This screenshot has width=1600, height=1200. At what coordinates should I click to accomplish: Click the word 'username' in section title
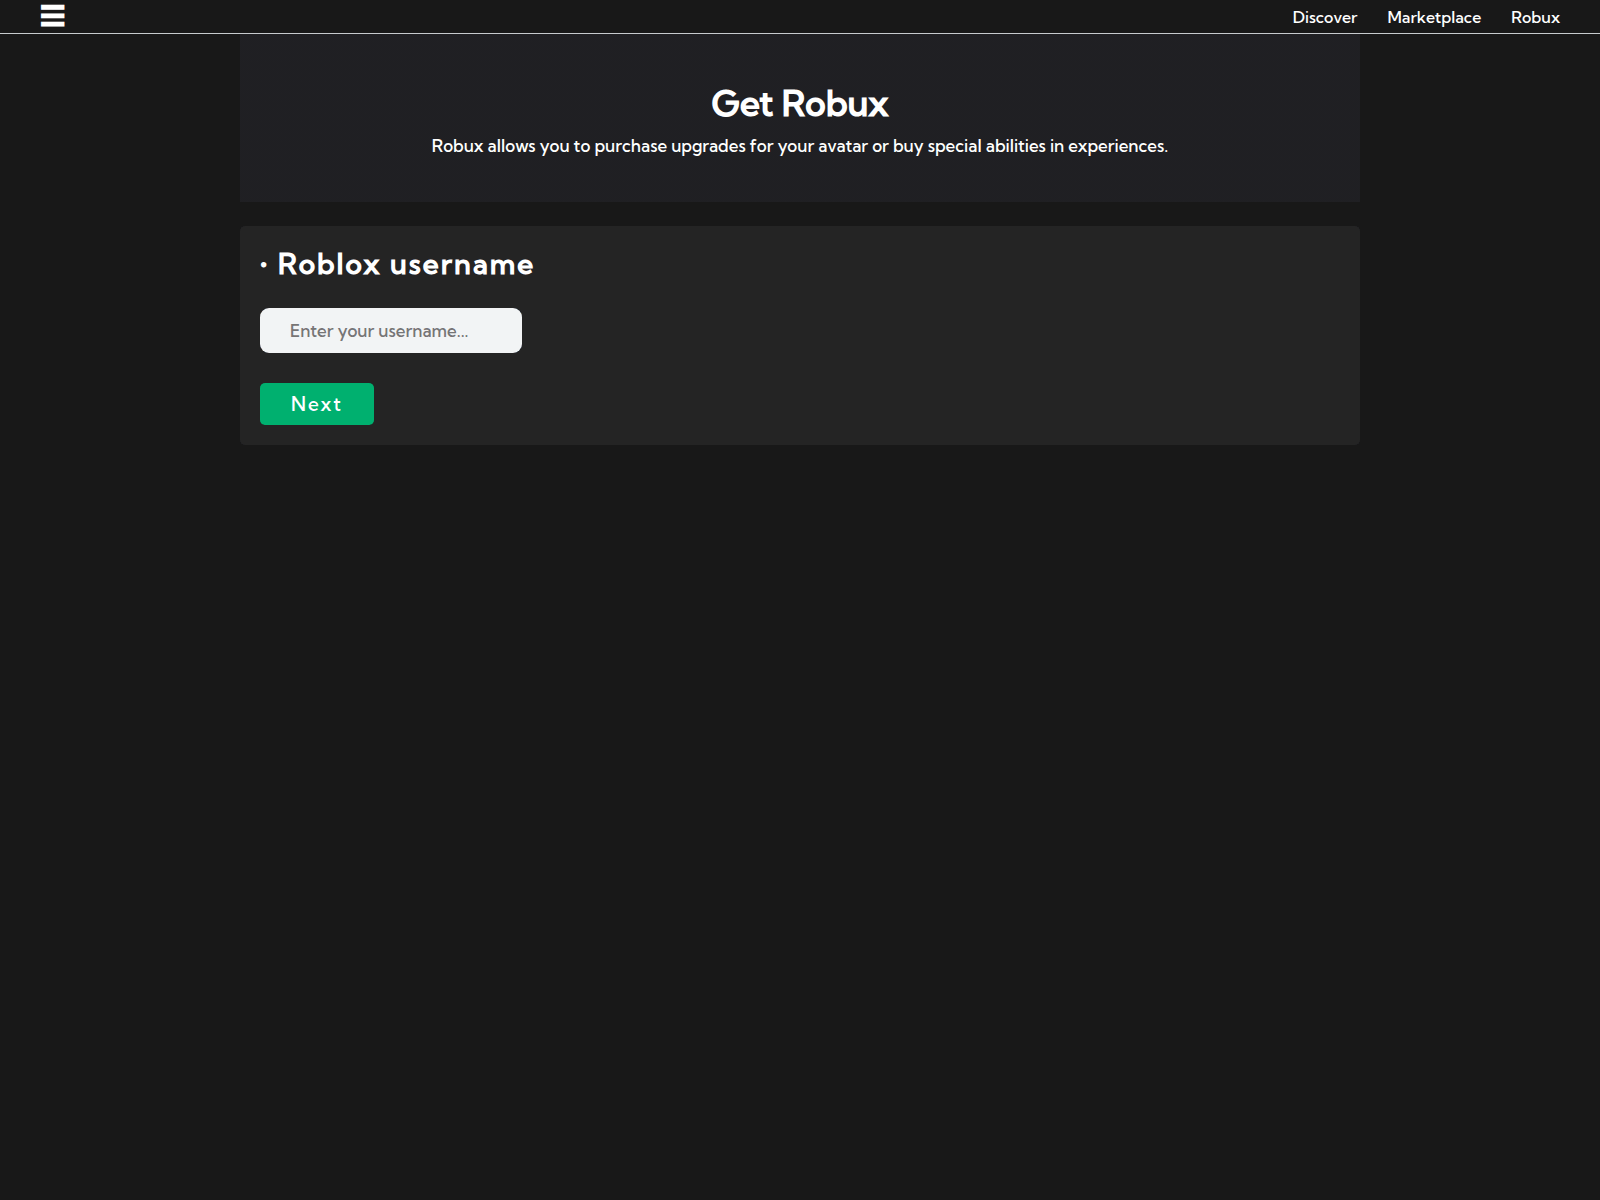[x=461, y=264]
